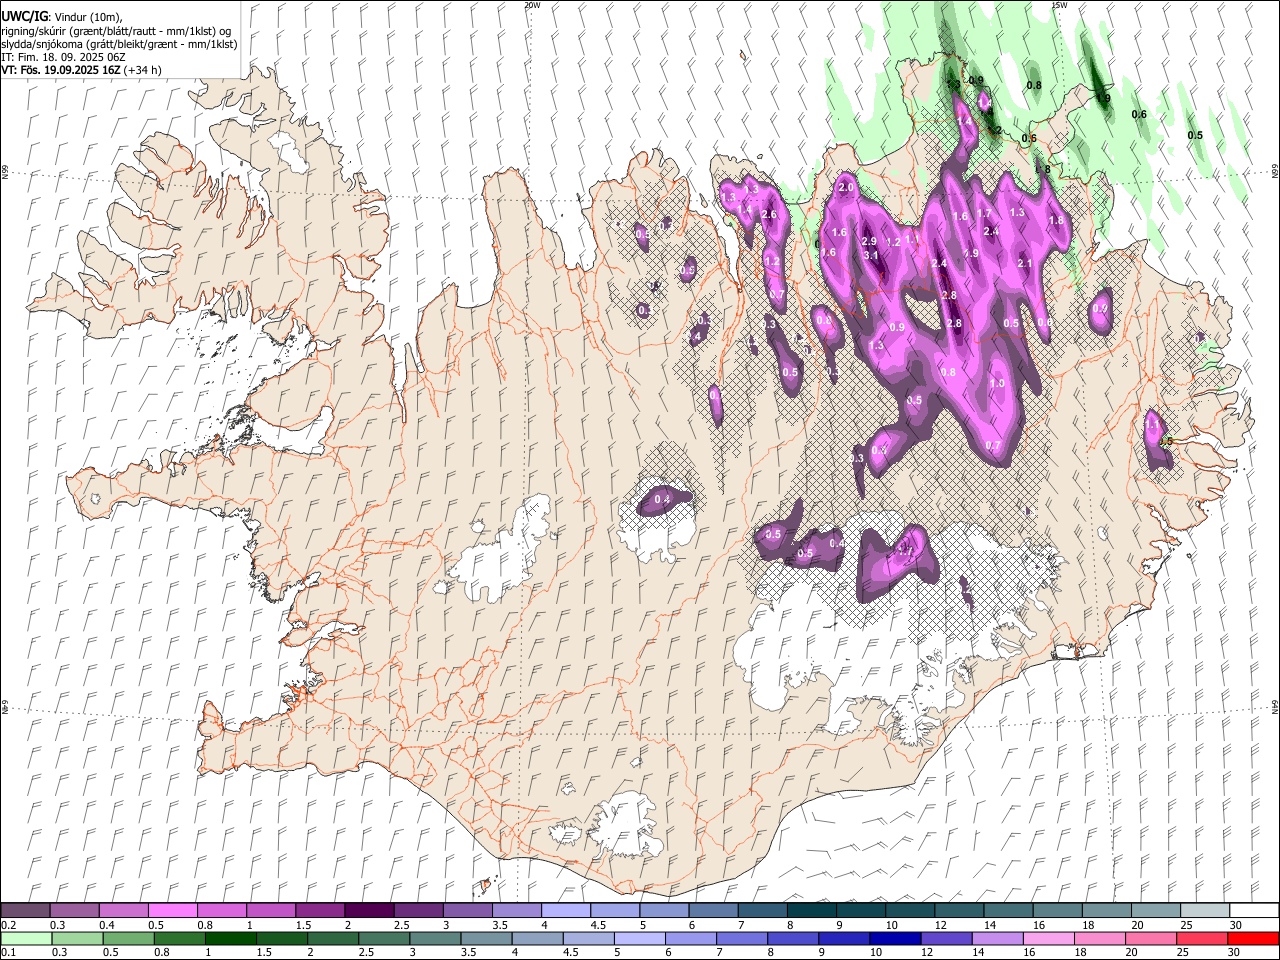Pick the bright magenta swatch between 0.5 and 0.8
Screen dimensions: 1280x960
(172, 911)
